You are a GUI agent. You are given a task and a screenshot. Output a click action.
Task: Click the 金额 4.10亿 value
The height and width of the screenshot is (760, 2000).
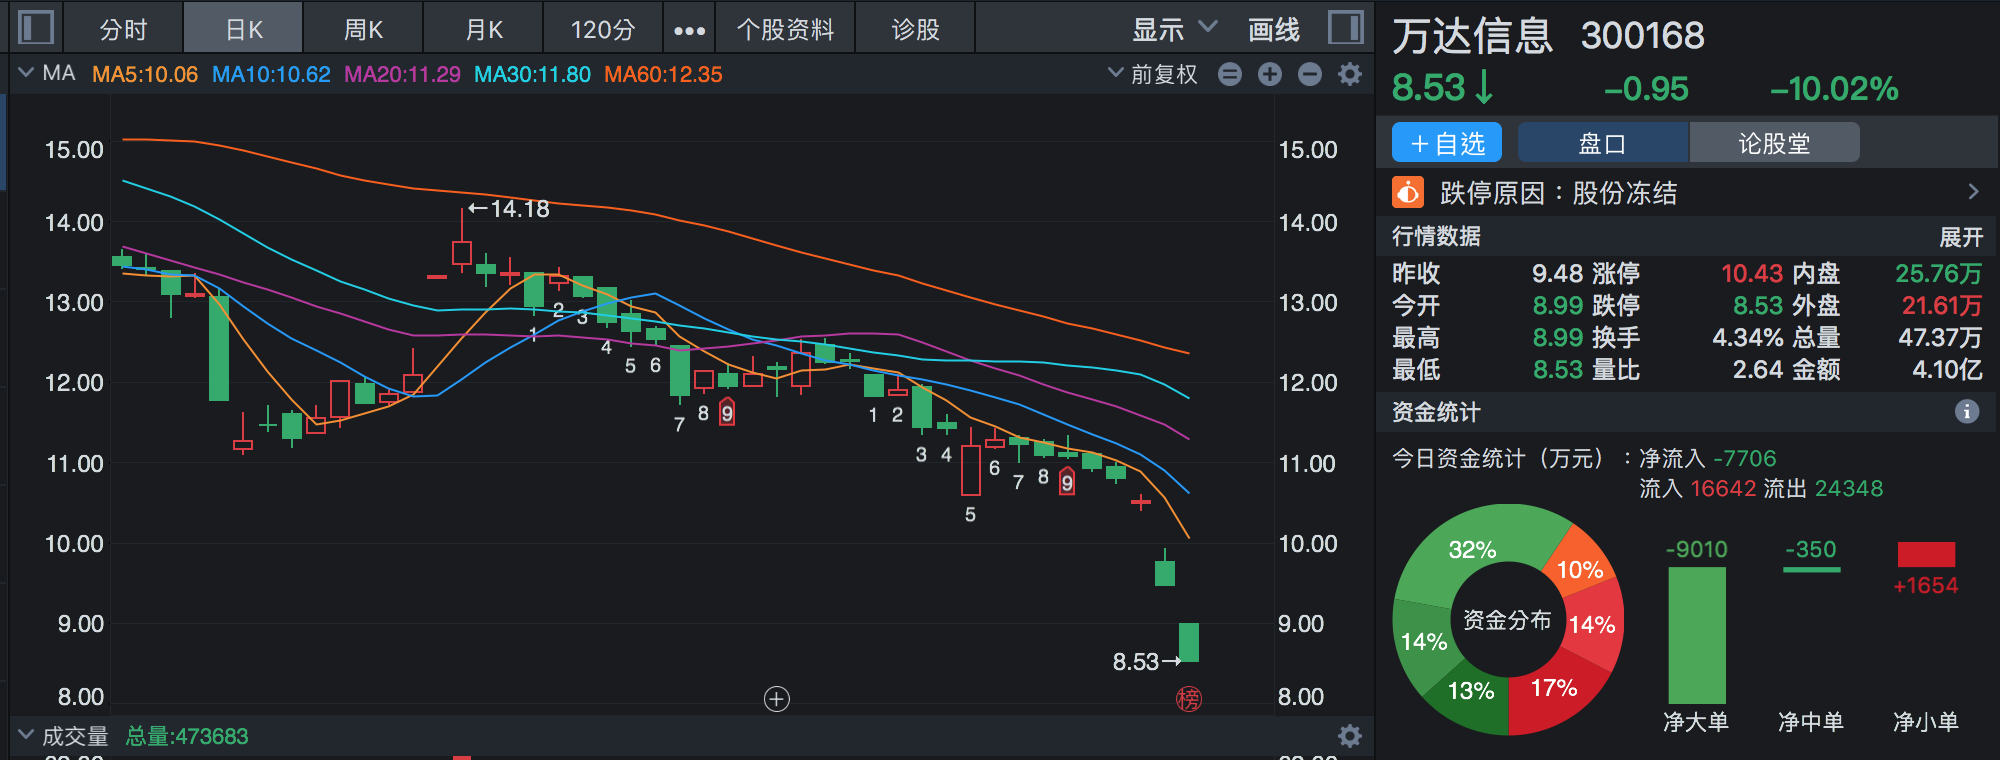[1947, 370]
